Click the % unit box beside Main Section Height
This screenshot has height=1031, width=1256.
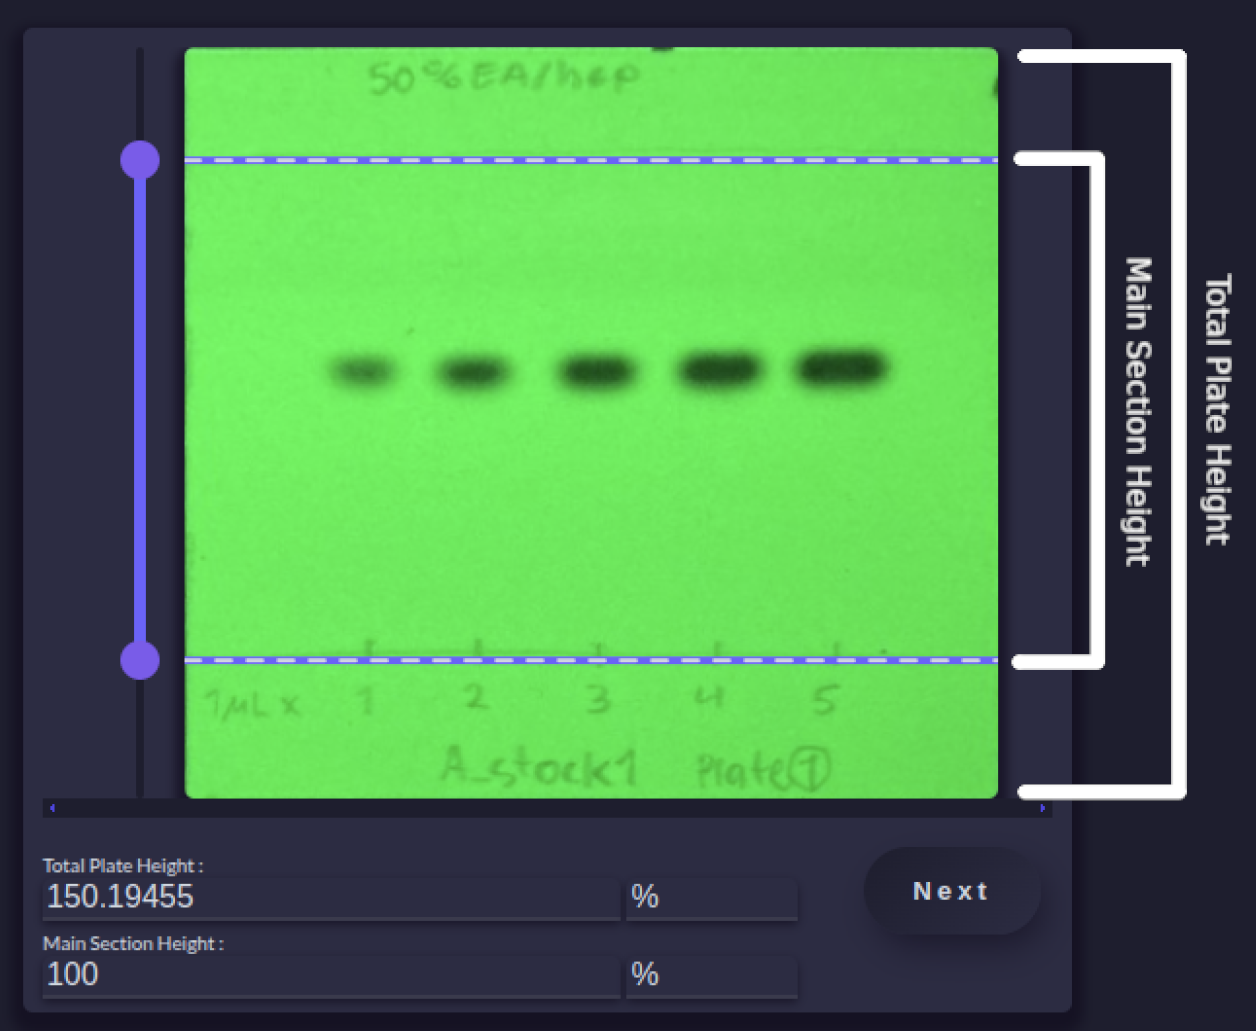tap(711, 974)
